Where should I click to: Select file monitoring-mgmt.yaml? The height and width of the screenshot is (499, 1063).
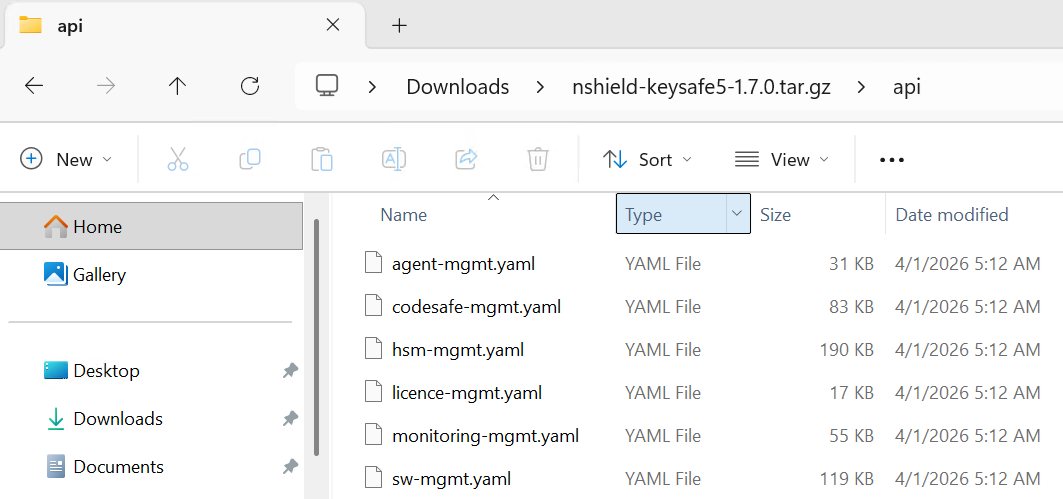(x=485, y=436)
